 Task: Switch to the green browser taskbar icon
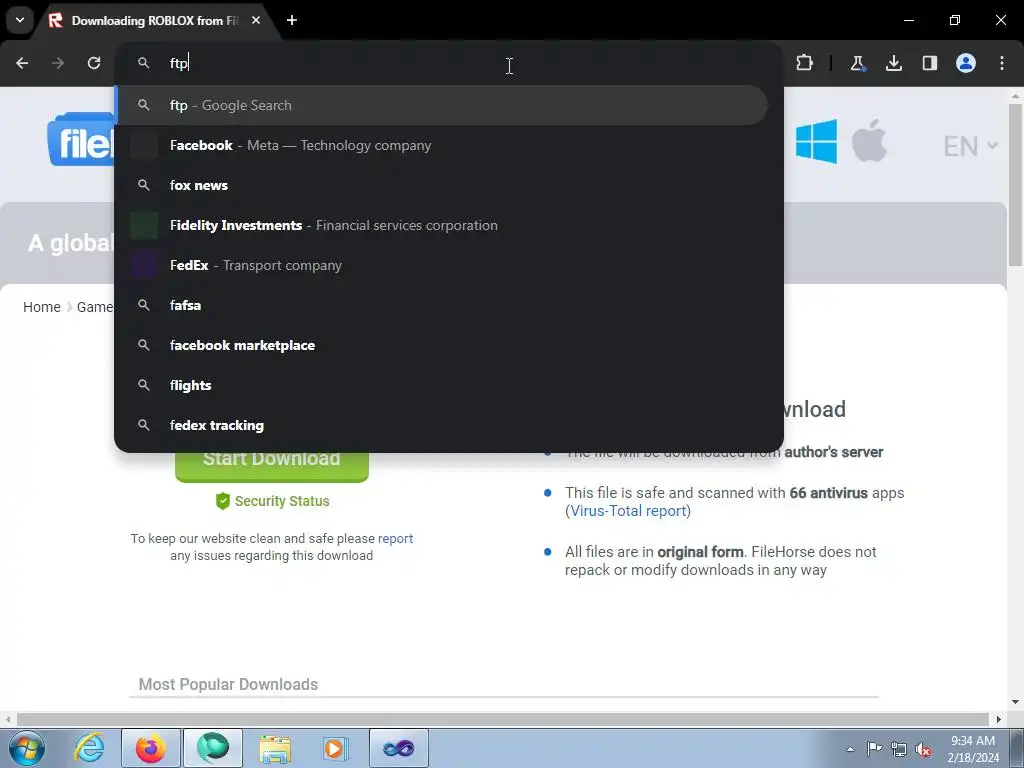pyautogui.click(x=213, y=748)
